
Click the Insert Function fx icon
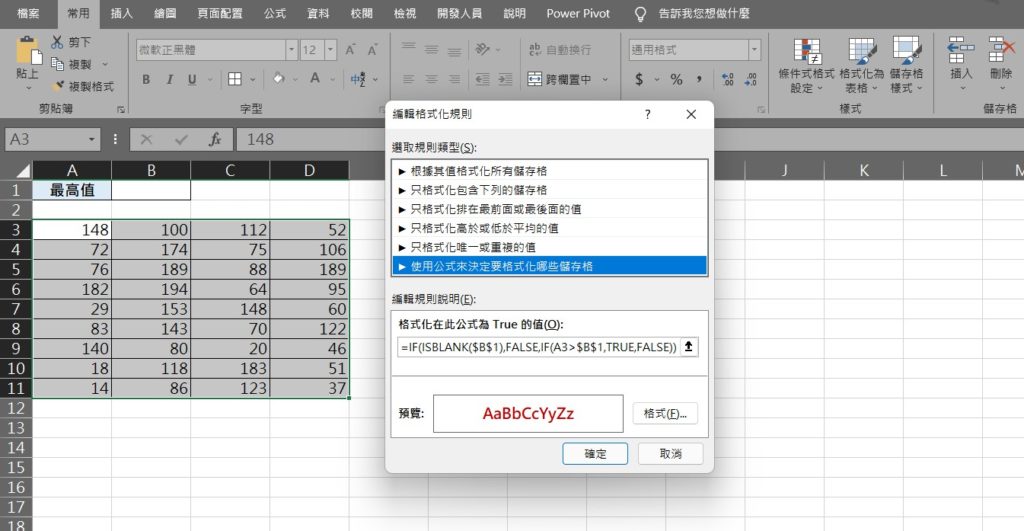[x=214, y=140]
